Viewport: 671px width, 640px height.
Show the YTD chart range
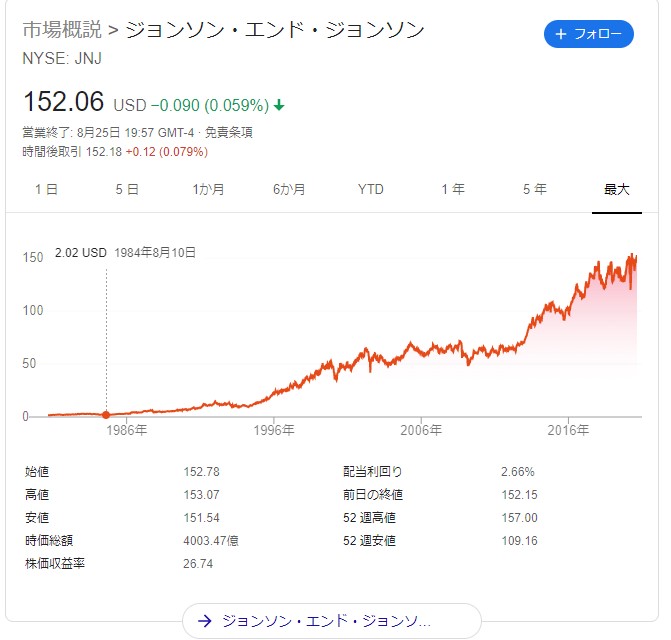point(371,189)
